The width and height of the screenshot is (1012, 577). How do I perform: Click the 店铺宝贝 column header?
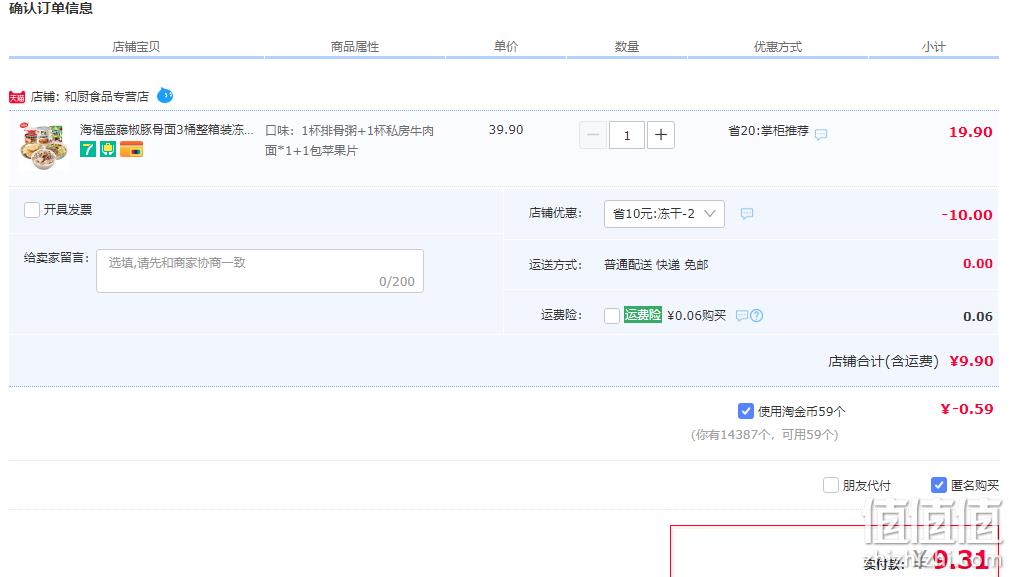[136, 46]
